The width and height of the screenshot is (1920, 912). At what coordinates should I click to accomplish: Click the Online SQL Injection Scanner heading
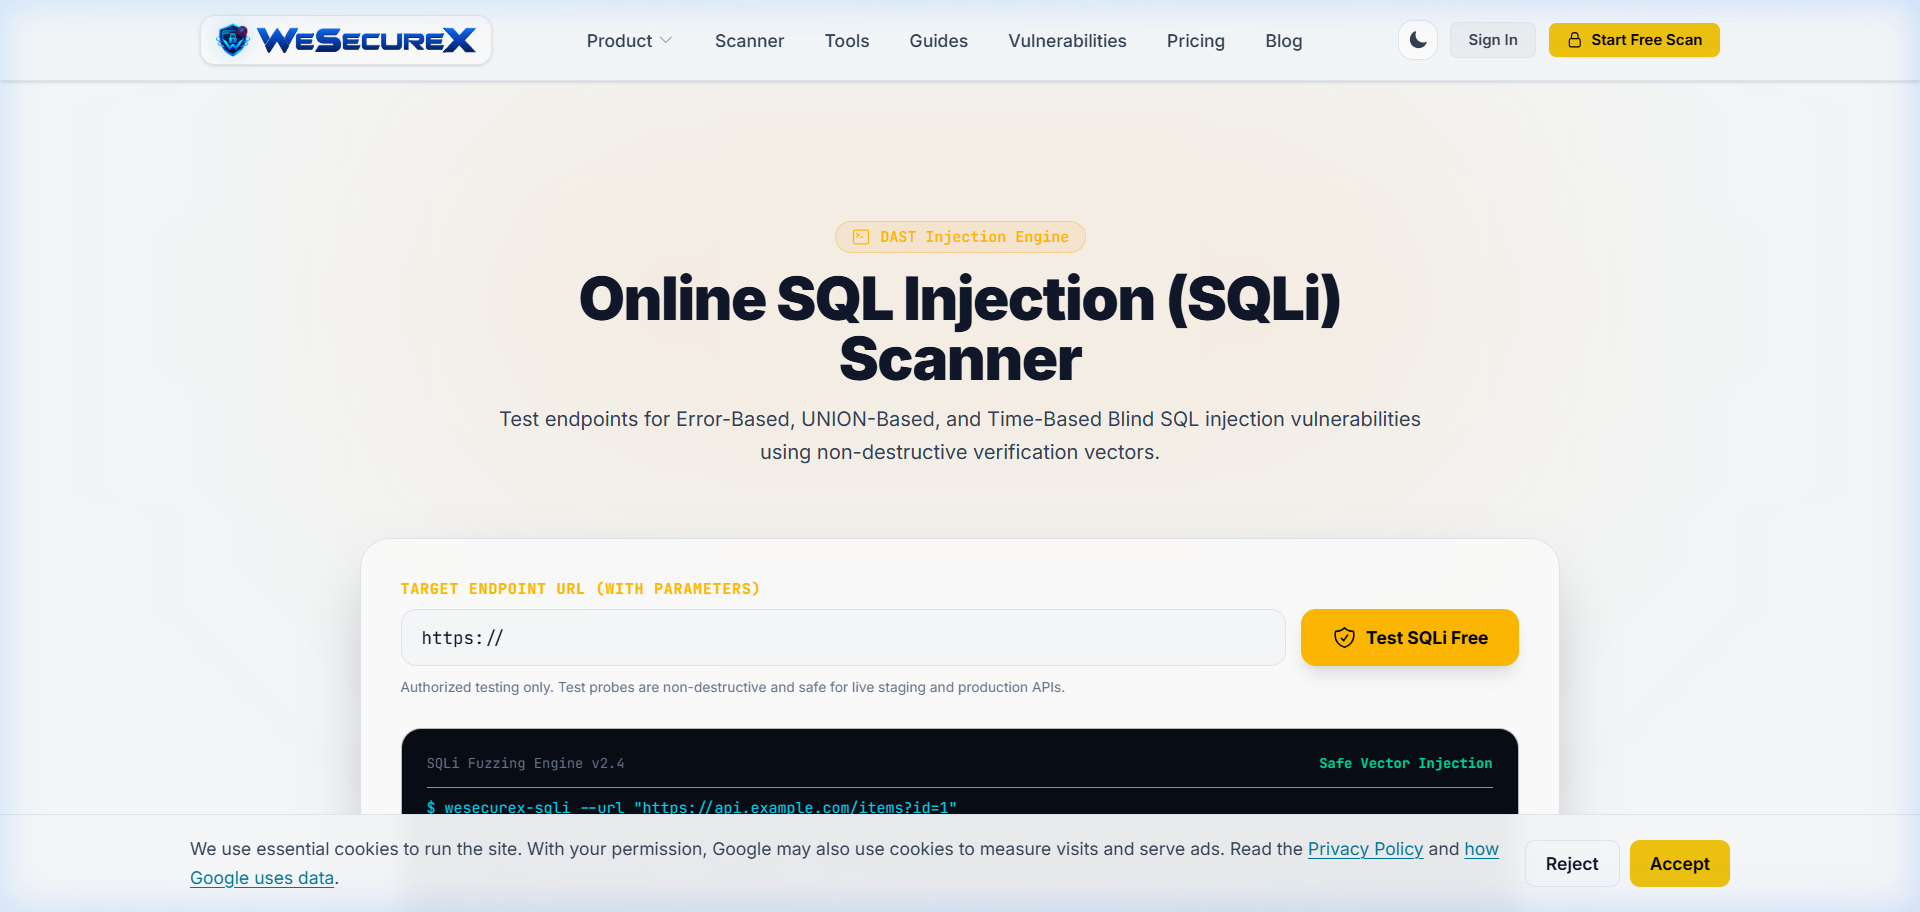(960, 329)
